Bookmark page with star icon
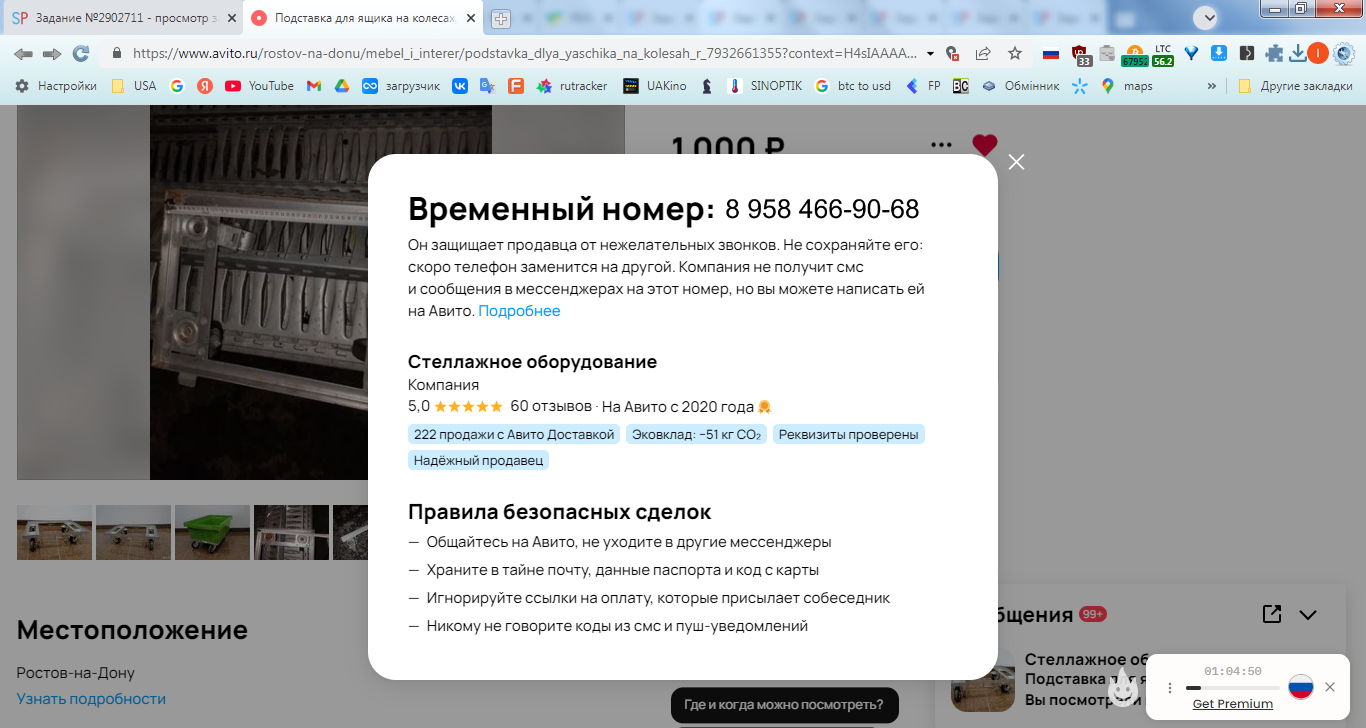Screen dimensions: 1366x728 1015,53
